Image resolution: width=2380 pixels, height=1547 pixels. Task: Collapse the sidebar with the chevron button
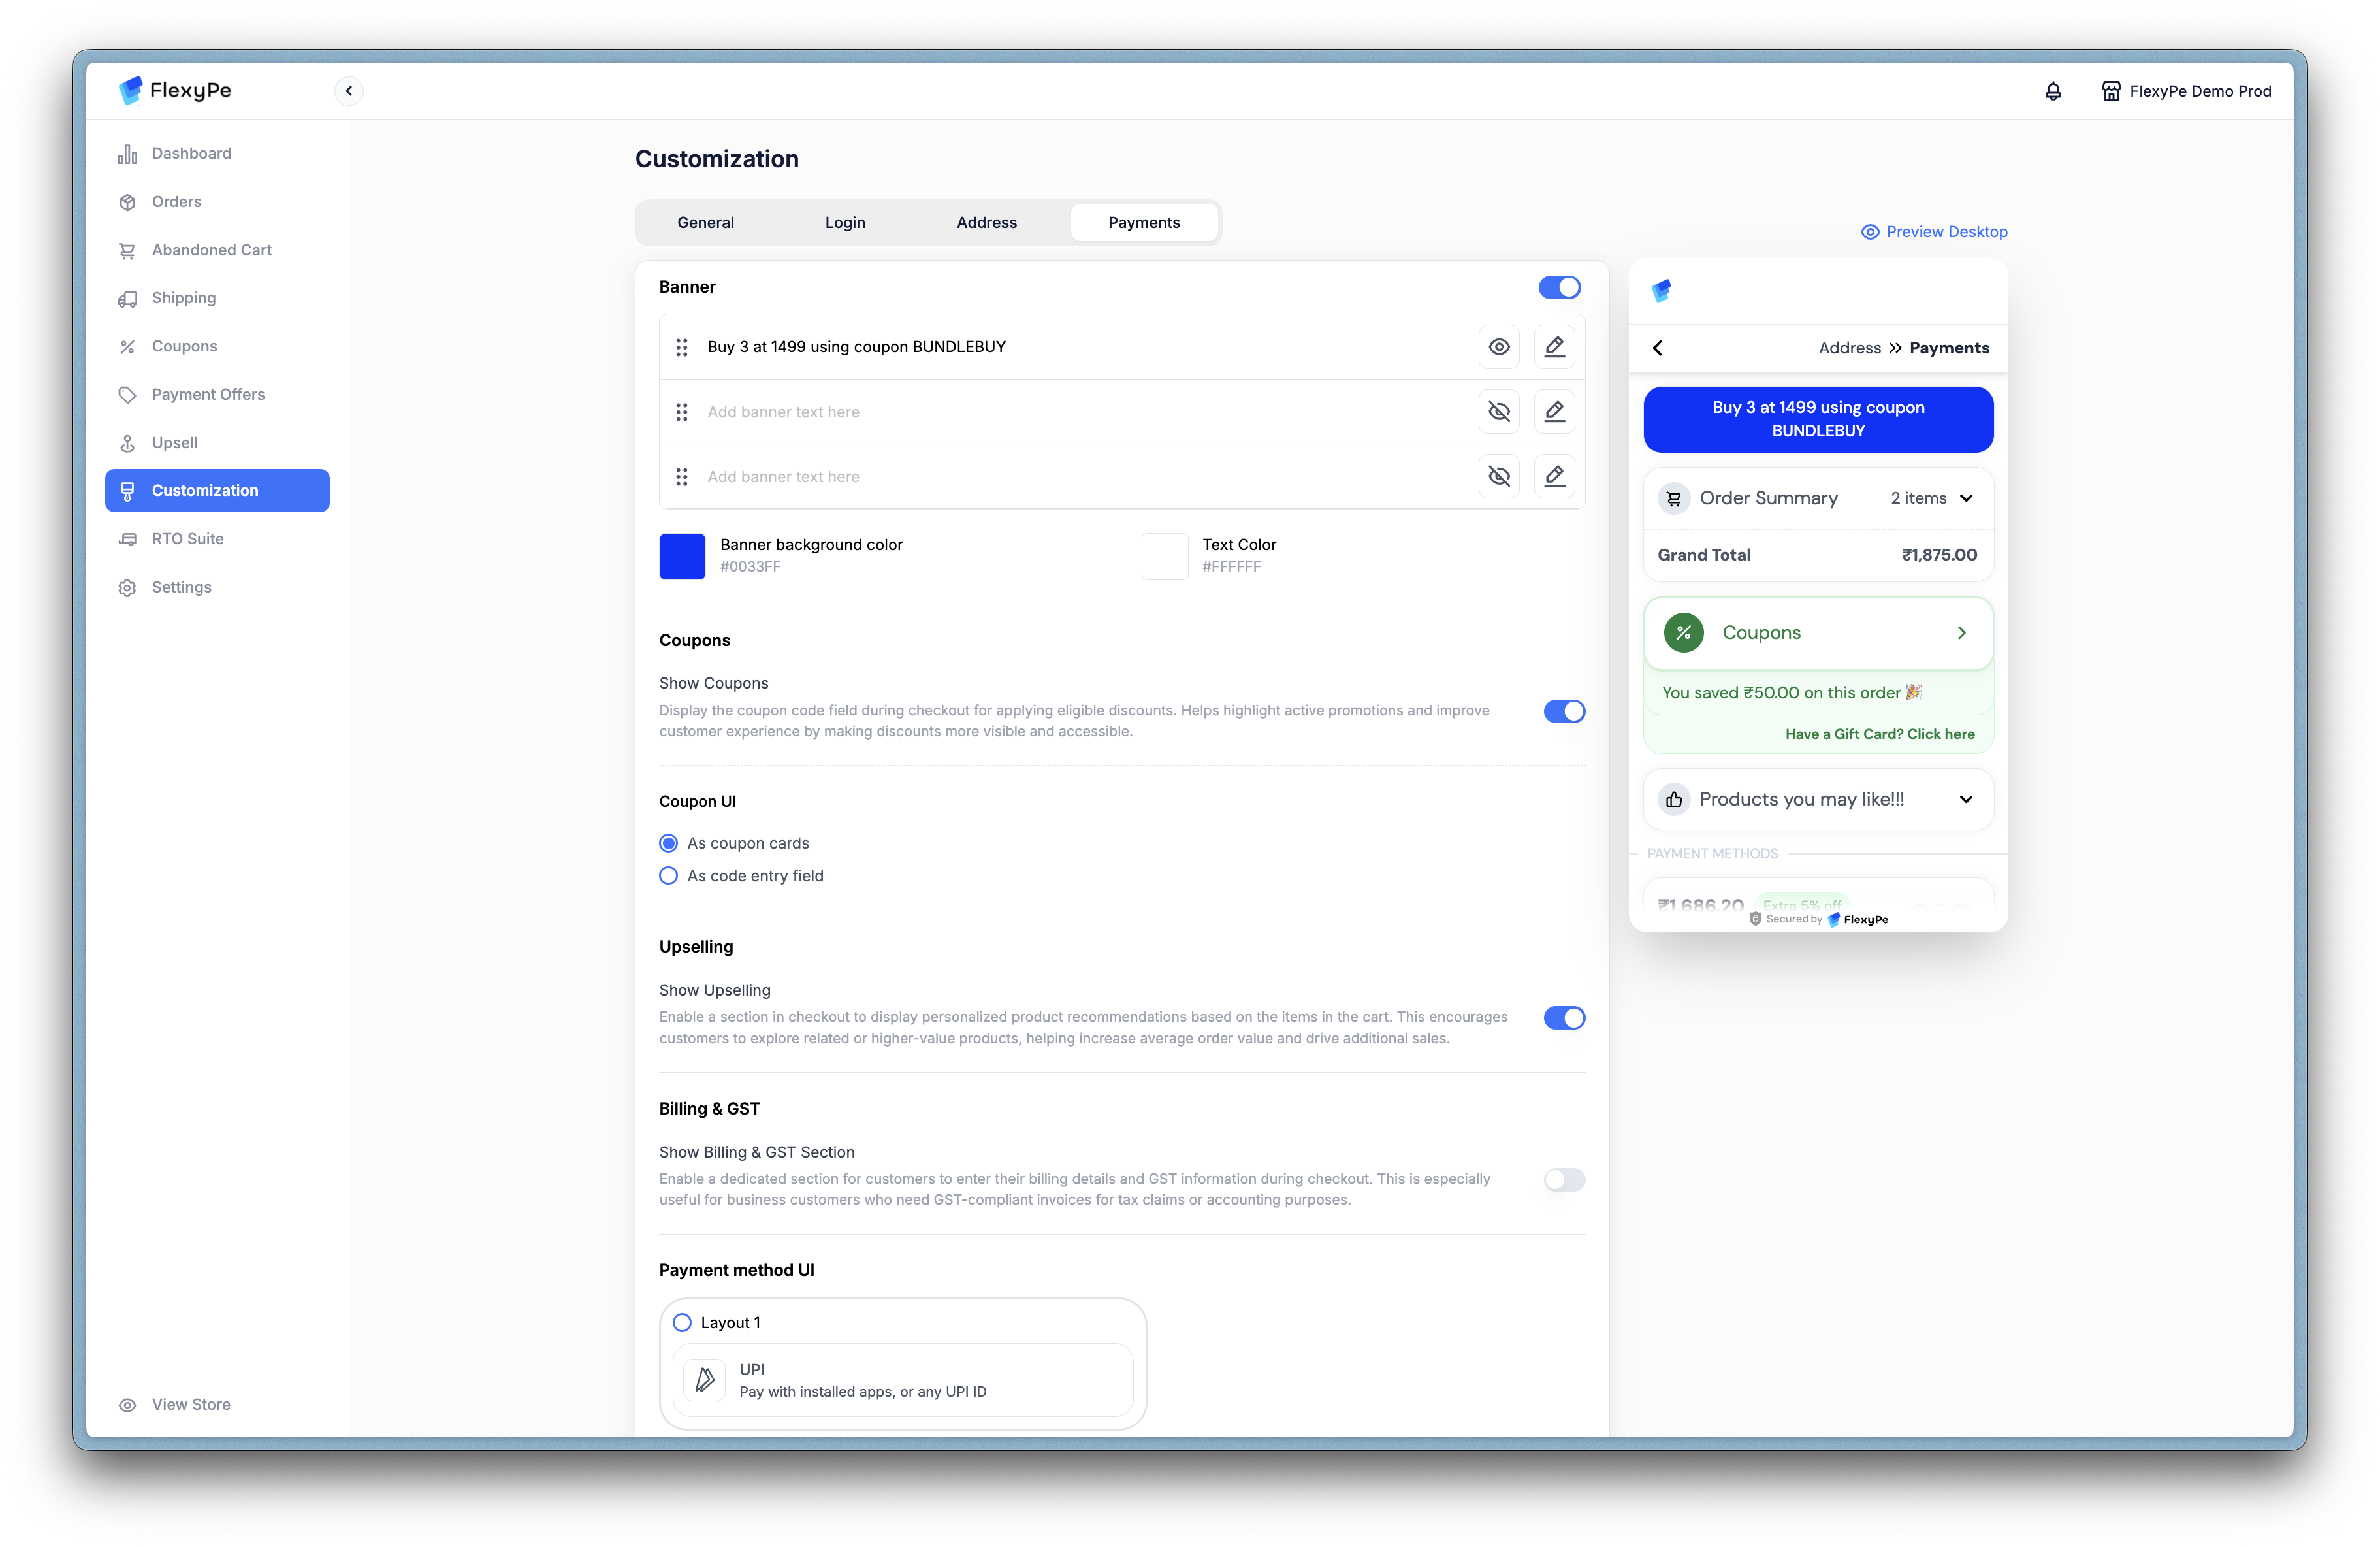[x=349, y=91]
